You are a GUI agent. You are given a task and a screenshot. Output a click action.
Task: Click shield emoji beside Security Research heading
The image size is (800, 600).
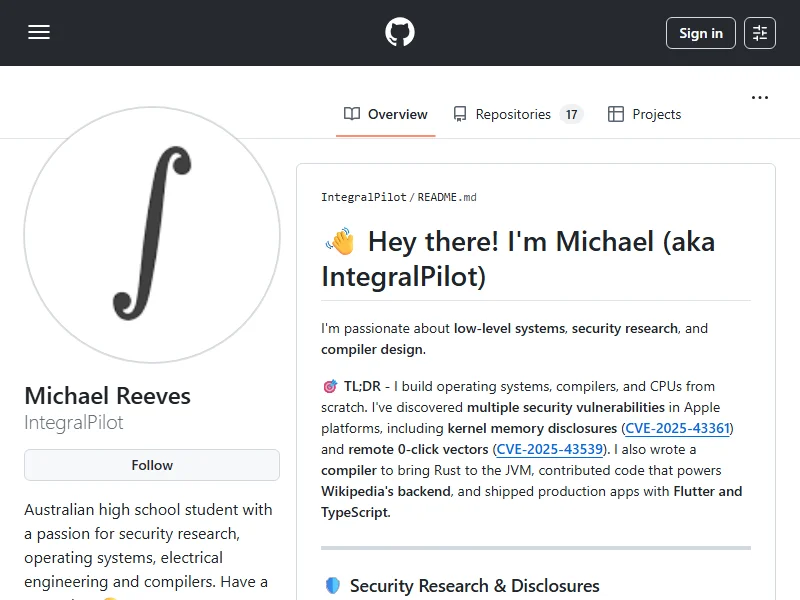[x=333, y=586]
